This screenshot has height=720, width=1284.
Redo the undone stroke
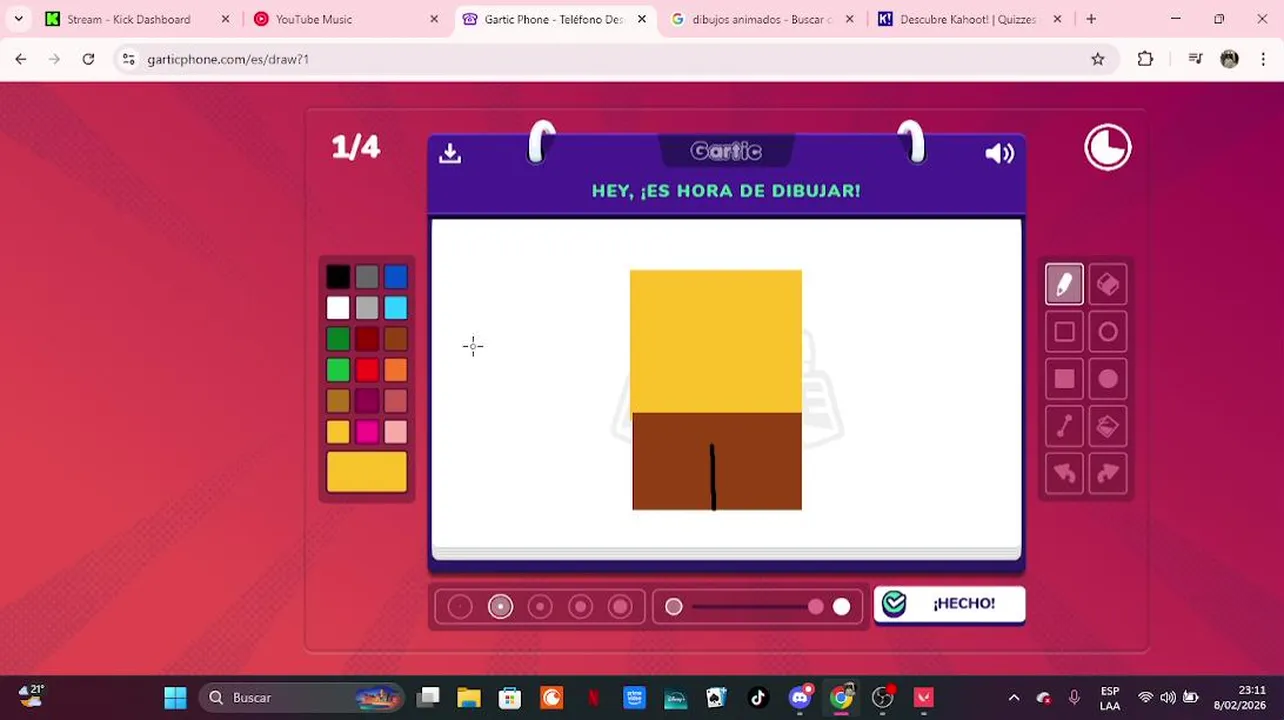pyautogui.click(x=1108, y=473)
